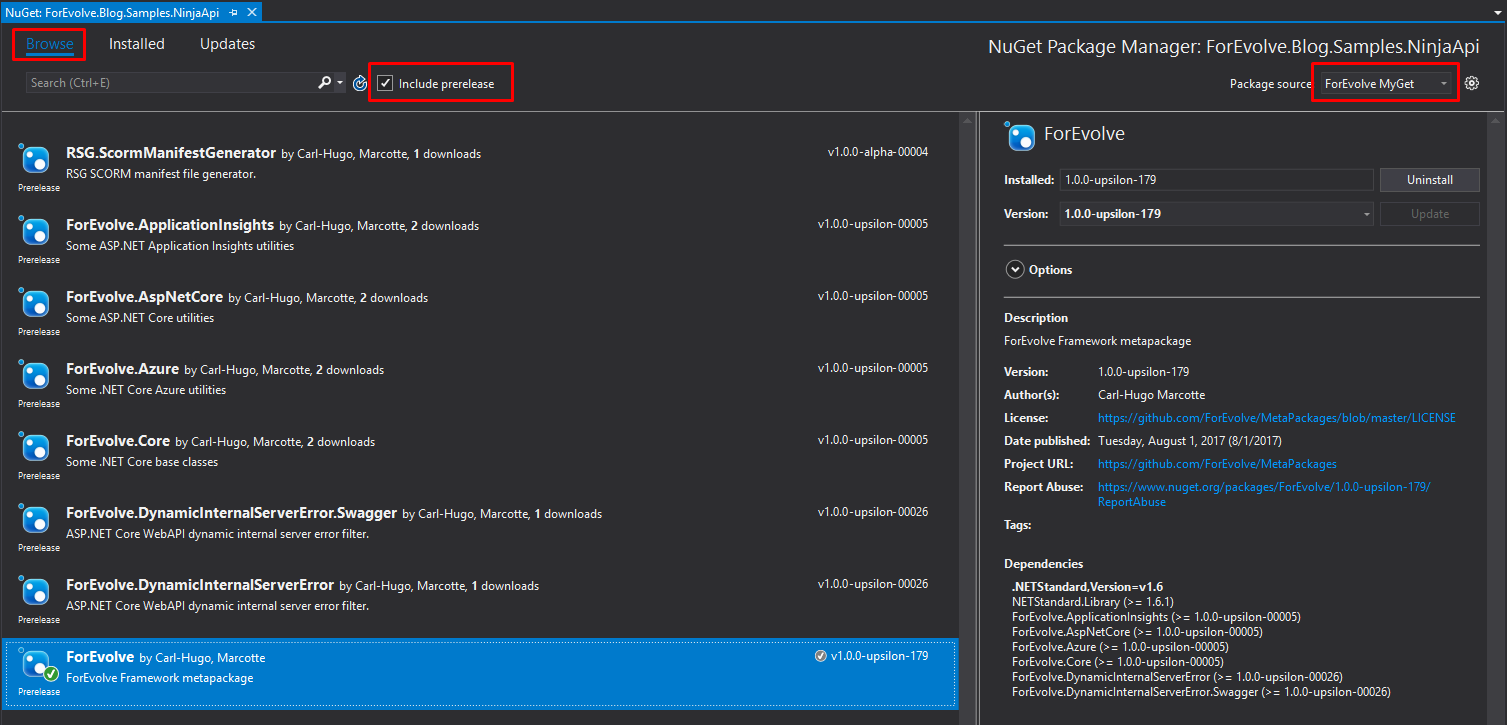Switch to the Browse tab
The width and height of the screenshot is (1507, 725).
pyautogui.click(x=50, y=44)
